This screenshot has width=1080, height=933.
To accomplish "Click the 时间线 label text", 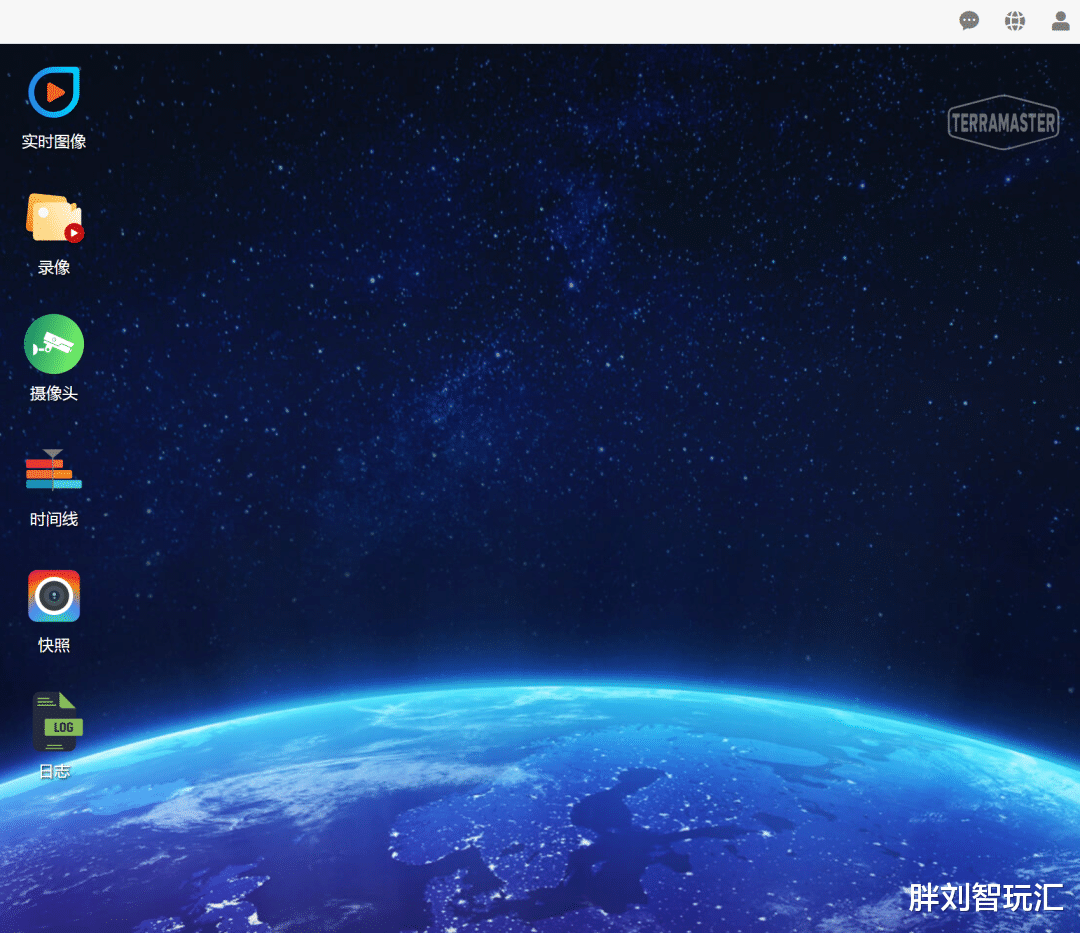I will (54, 519).
